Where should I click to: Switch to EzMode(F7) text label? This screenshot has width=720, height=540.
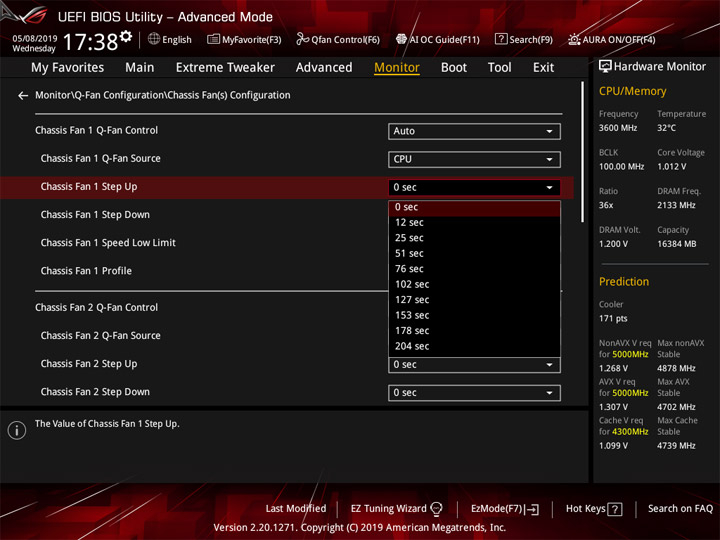497,509
